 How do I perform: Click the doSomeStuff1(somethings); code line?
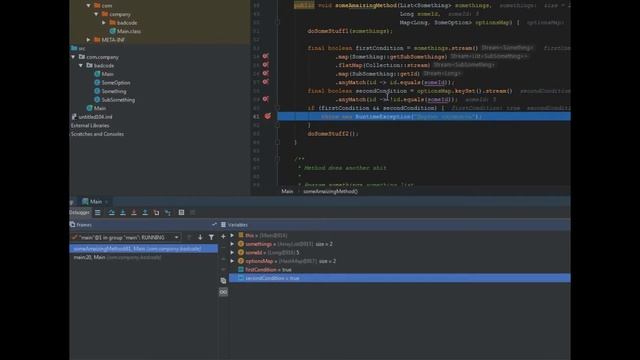350,31
